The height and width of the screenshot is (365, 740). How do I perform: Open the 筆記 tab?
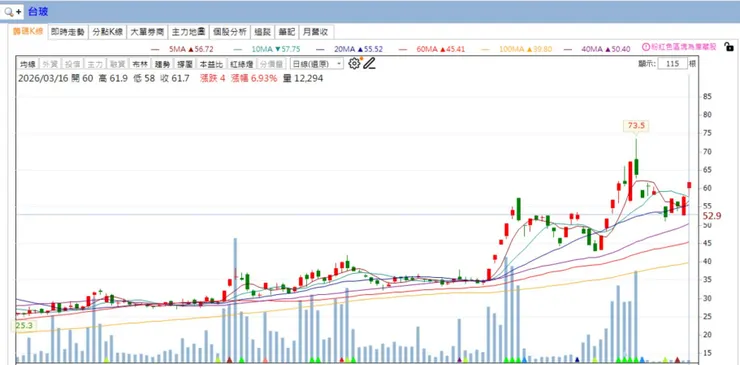click(286, 32)
